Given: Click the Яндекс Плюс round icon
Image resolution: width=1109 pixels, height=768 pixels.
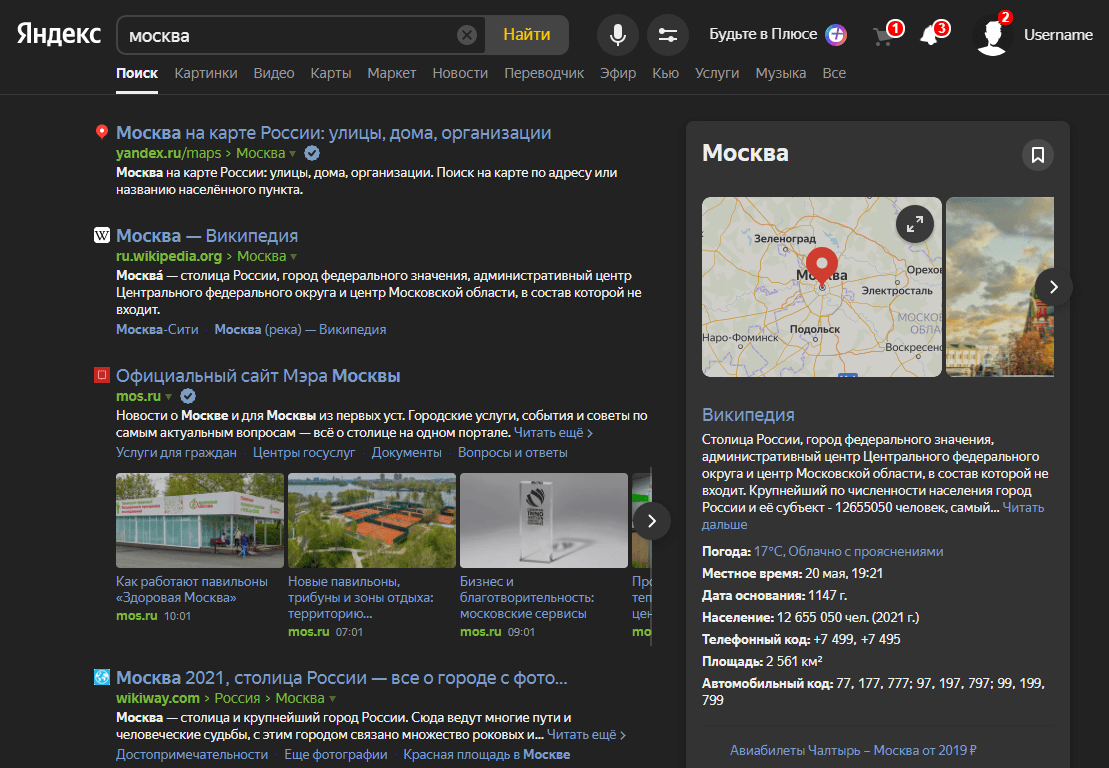Looking at the screenshot, I should coord(836,35).
